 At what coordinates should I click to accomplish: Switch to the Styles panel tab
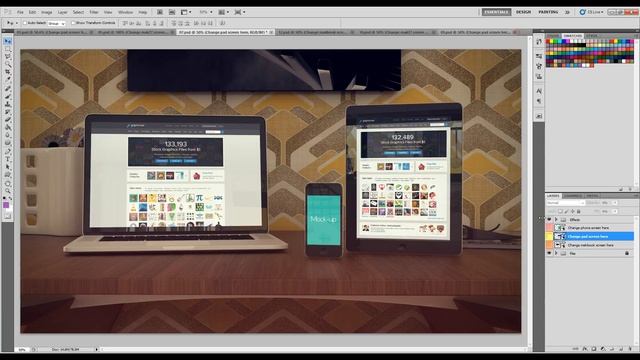(592, 36)
